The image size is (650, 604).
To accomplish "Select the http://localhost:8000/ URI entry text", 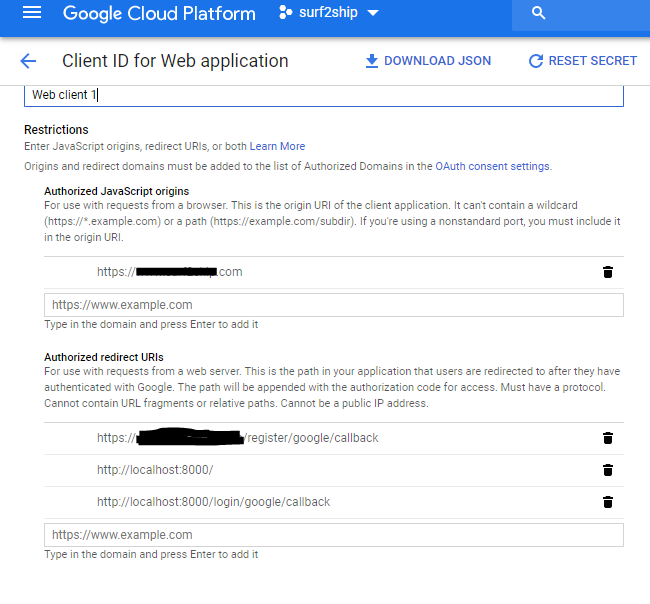I will [155, 470].
